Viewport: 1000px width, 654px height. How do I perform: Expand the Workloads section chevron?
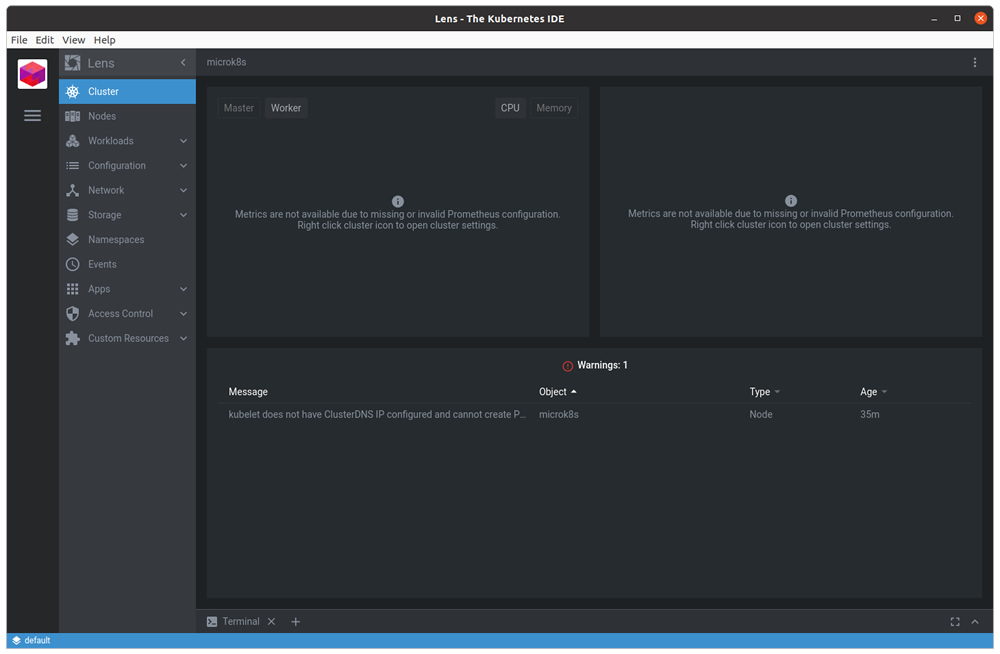(184, 141)
